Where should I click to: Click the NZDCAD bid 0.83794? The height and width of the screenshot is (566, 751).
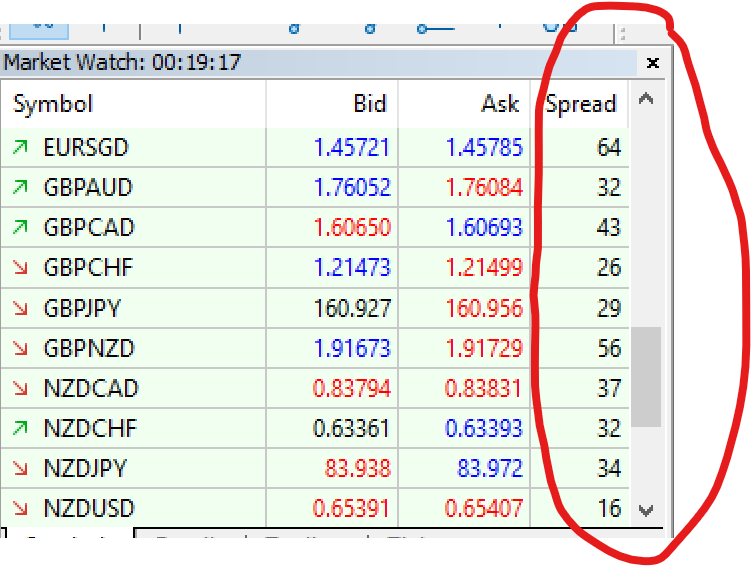click(352, 388)
